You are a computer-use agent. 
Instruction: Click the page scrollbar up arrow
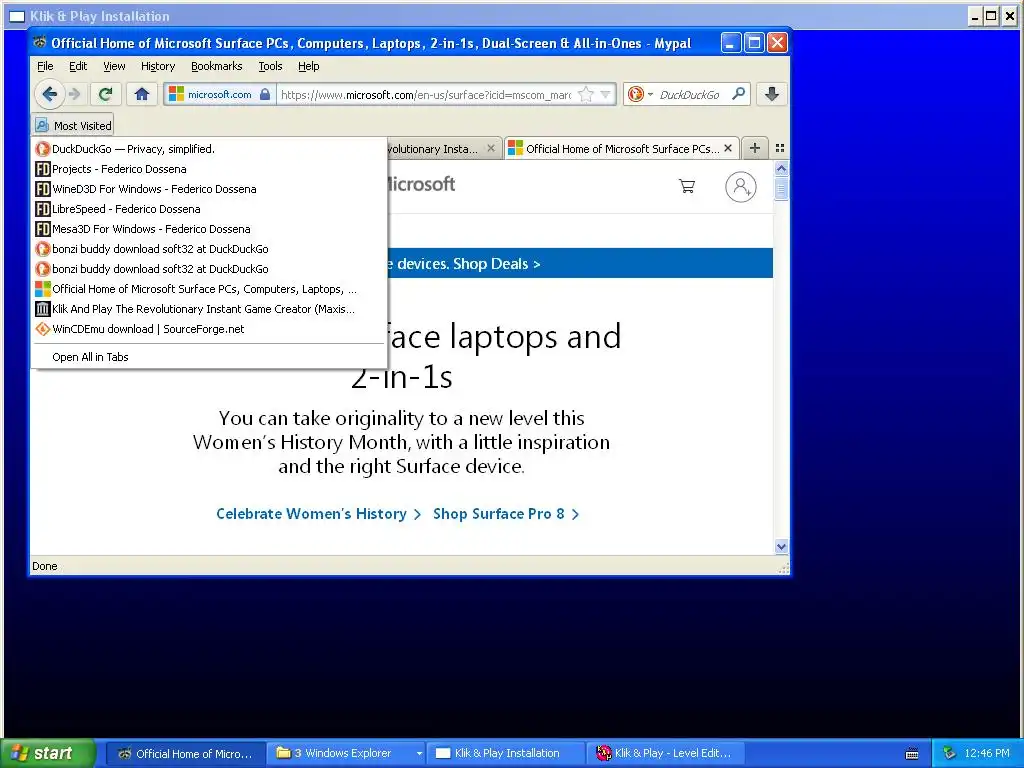[x=781, y=169]
